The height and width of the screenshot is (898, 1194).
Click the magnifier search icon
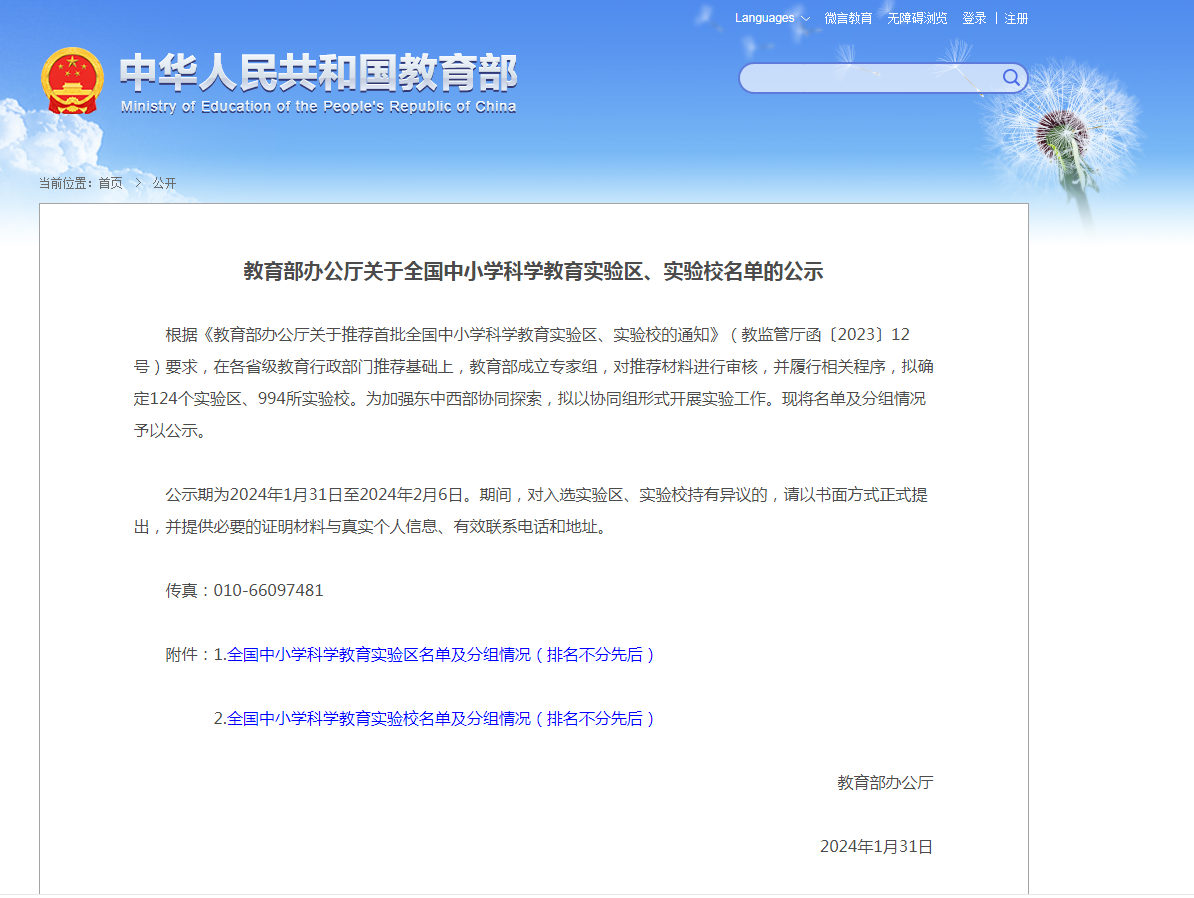pyautogui.click(x=1010, y=78)
